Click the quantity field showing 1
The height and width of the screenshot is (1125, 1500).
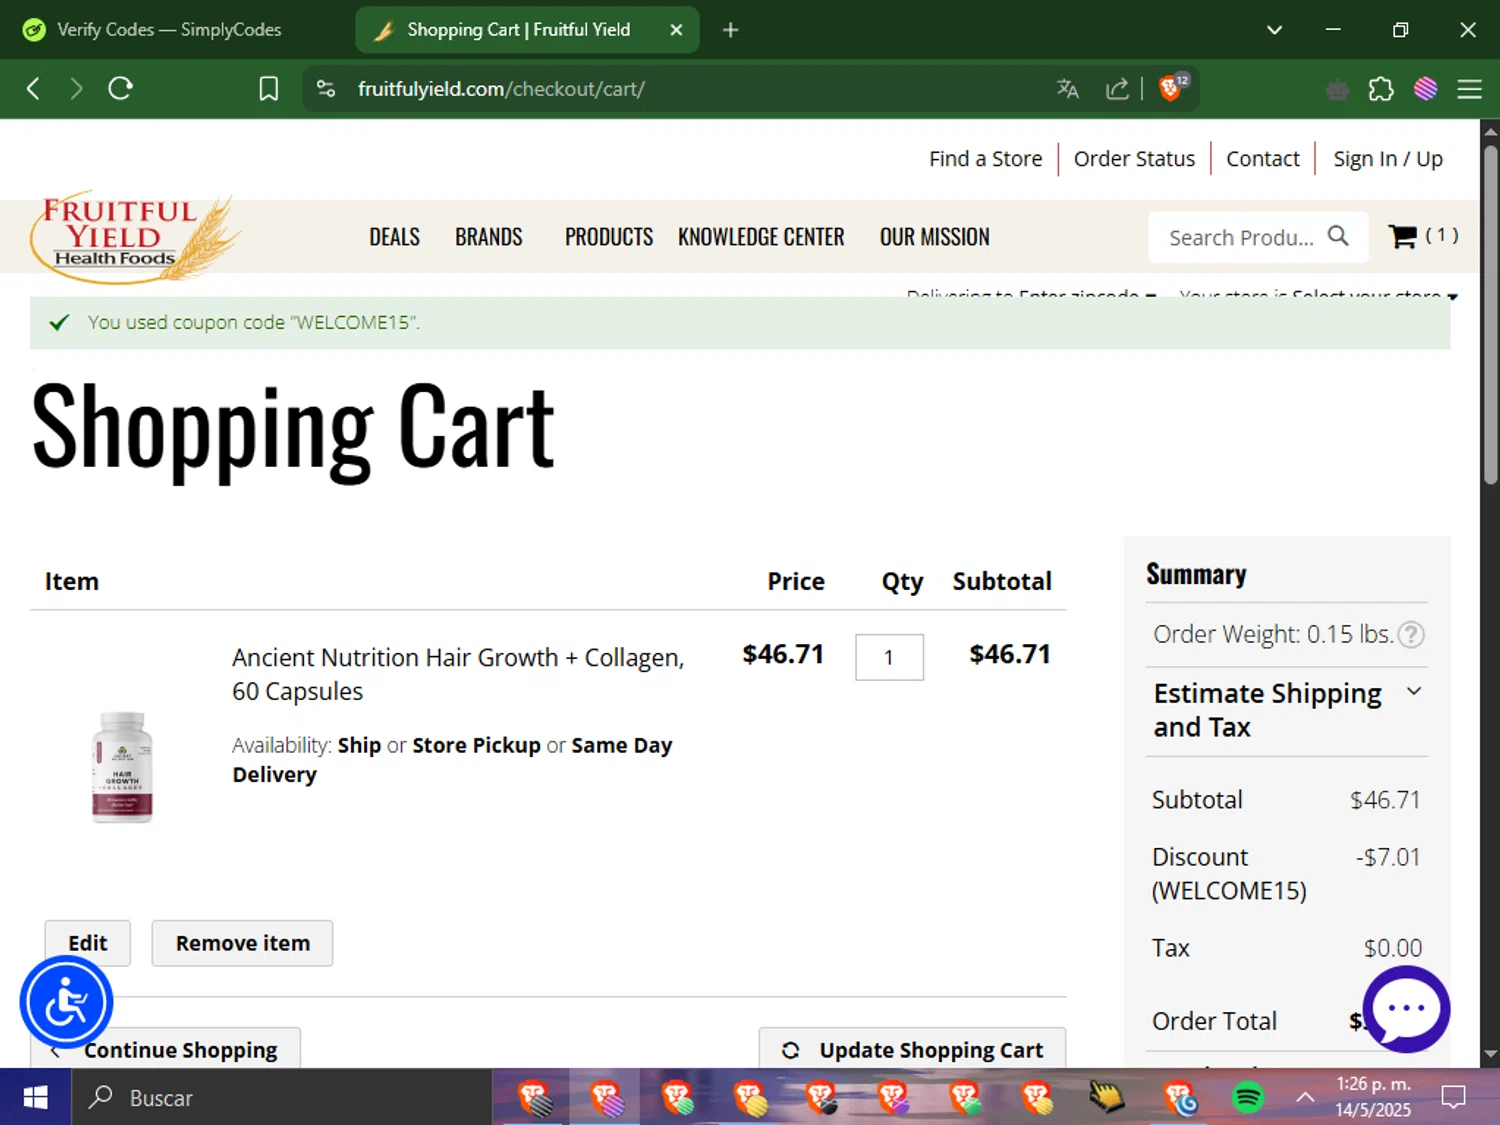889,657
